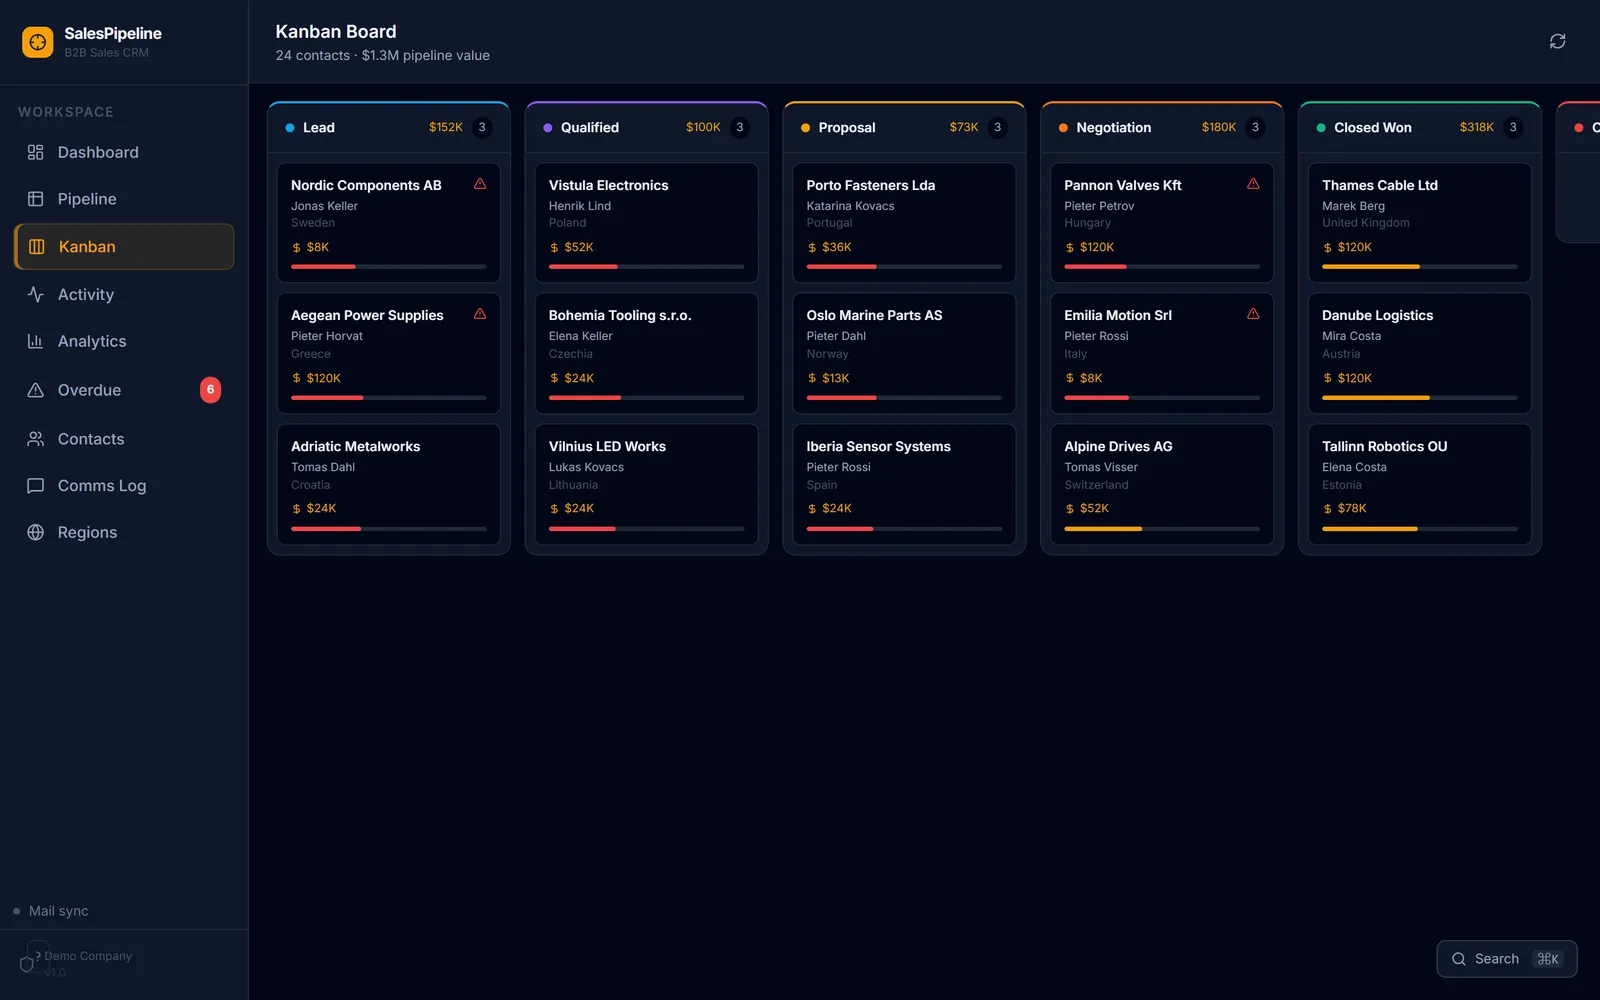The height and width of the screenshot is (1000, 1600).
Task: Click the Contacts people icon
Action: click(x=36, y=439)
